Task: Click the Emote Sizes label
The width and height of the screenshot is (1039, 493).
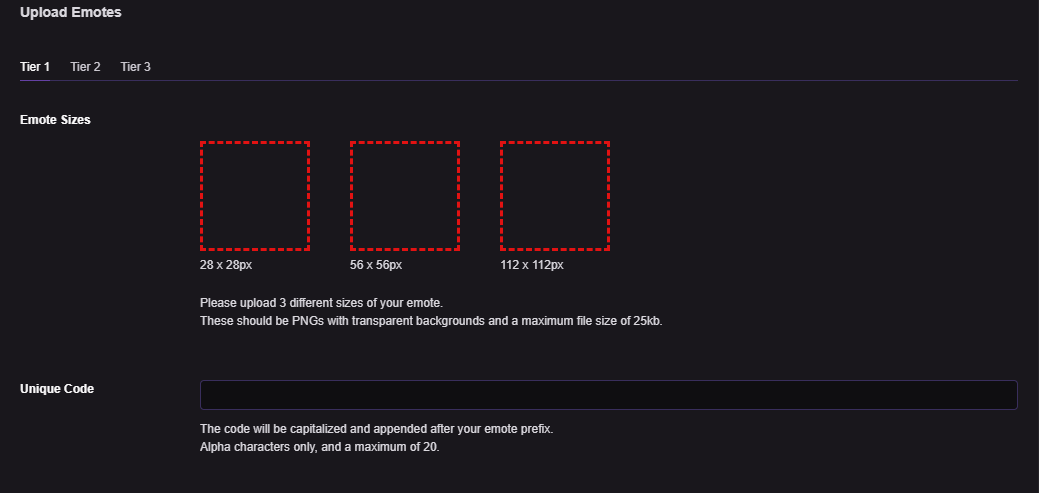Action: (x=55, y=120)
